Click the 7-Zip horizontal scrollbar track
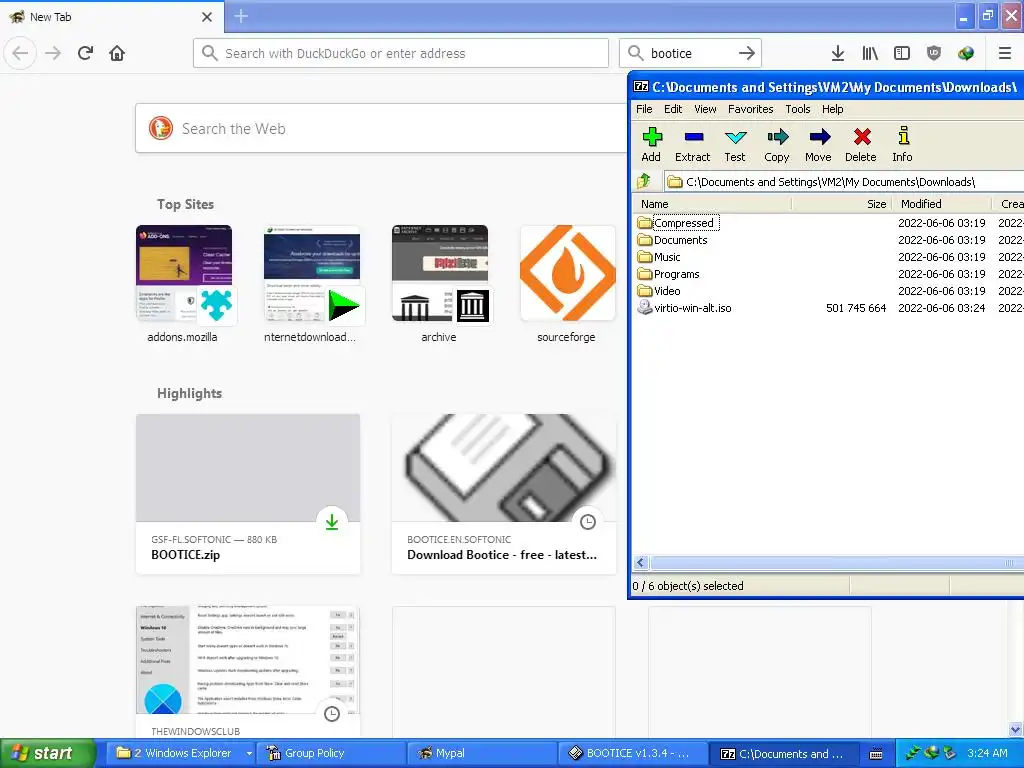 tap(836, 562)
